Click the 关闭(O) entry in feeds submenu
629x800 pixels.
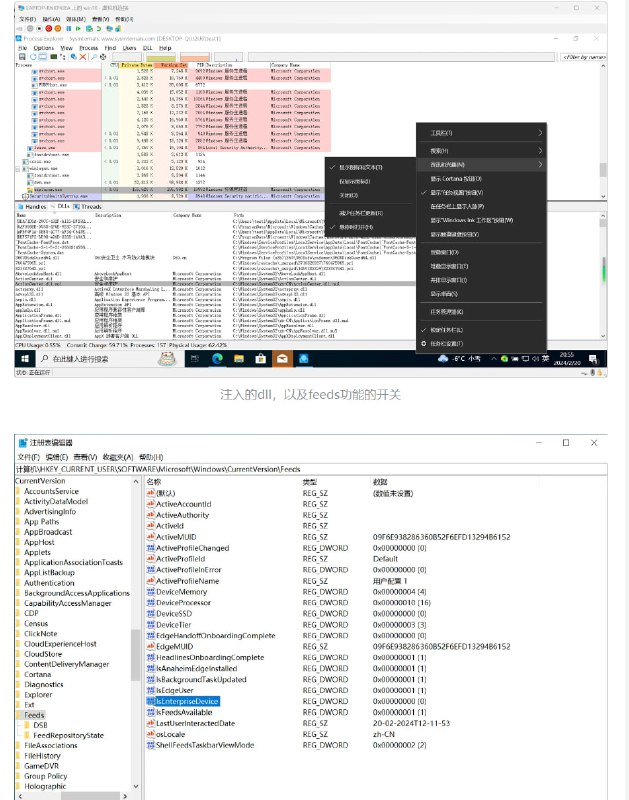[370, 195]
